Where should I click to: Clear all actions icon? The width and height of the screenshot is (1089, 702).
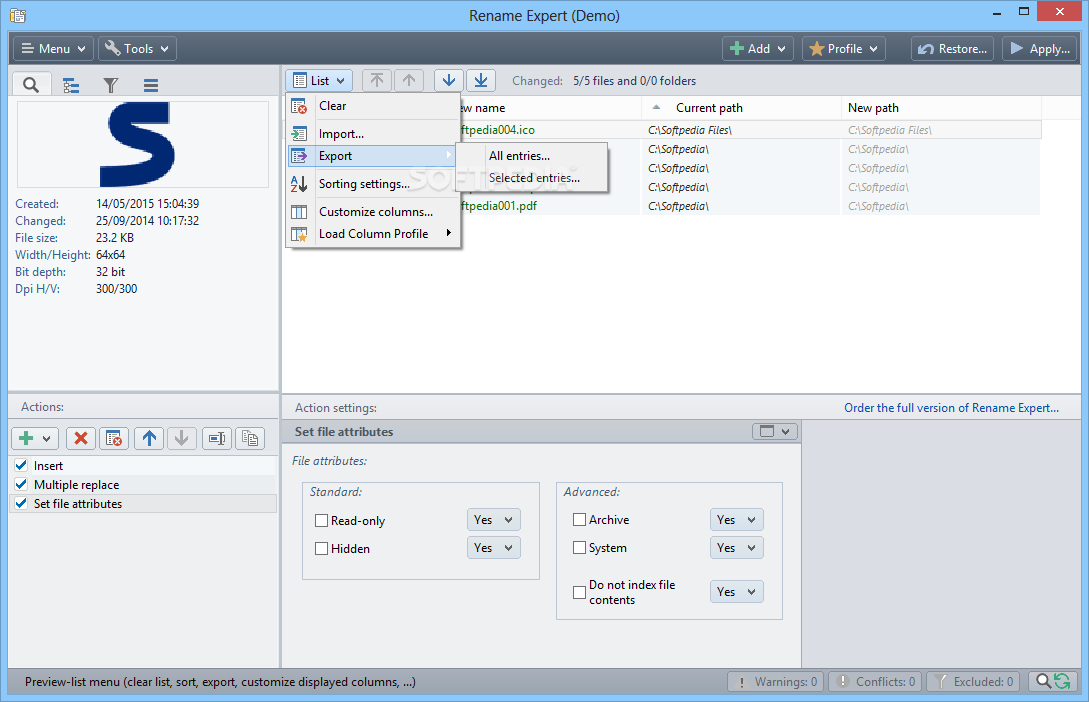[114, 438]
